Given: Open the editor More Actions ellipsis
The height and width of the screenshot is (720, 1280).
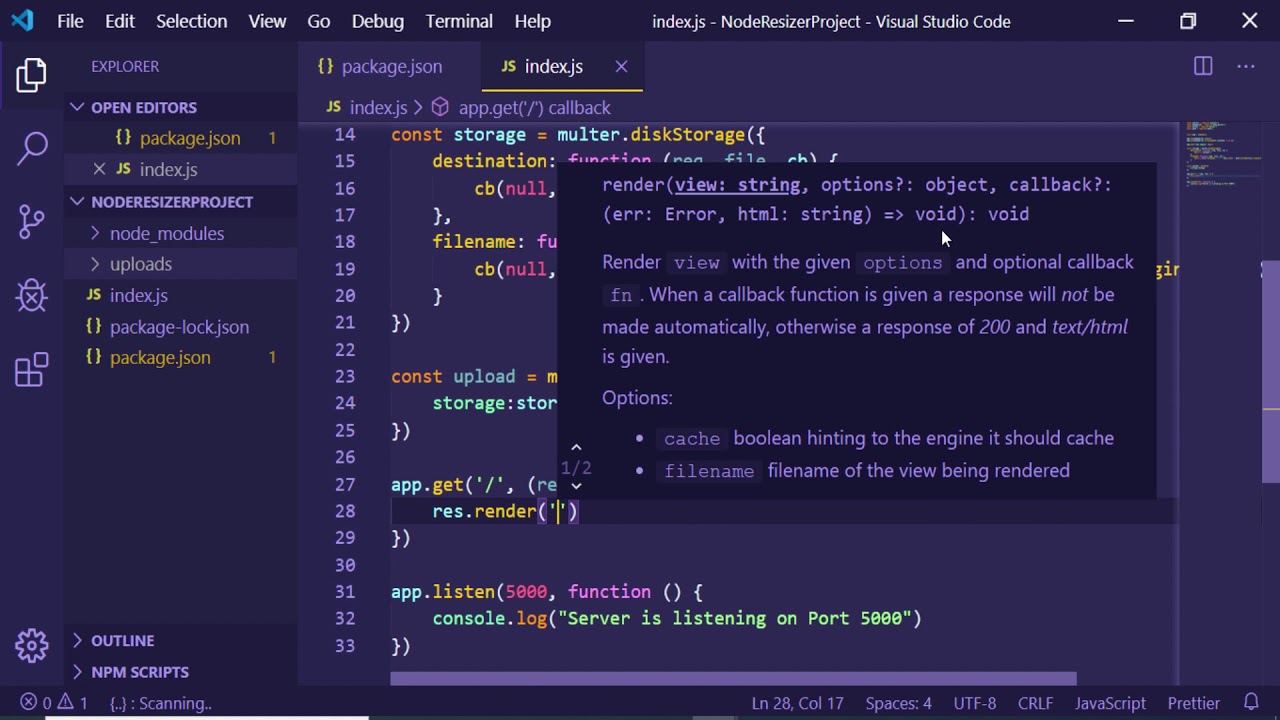Looking at the screenshot, I should tap(1245, 66).
